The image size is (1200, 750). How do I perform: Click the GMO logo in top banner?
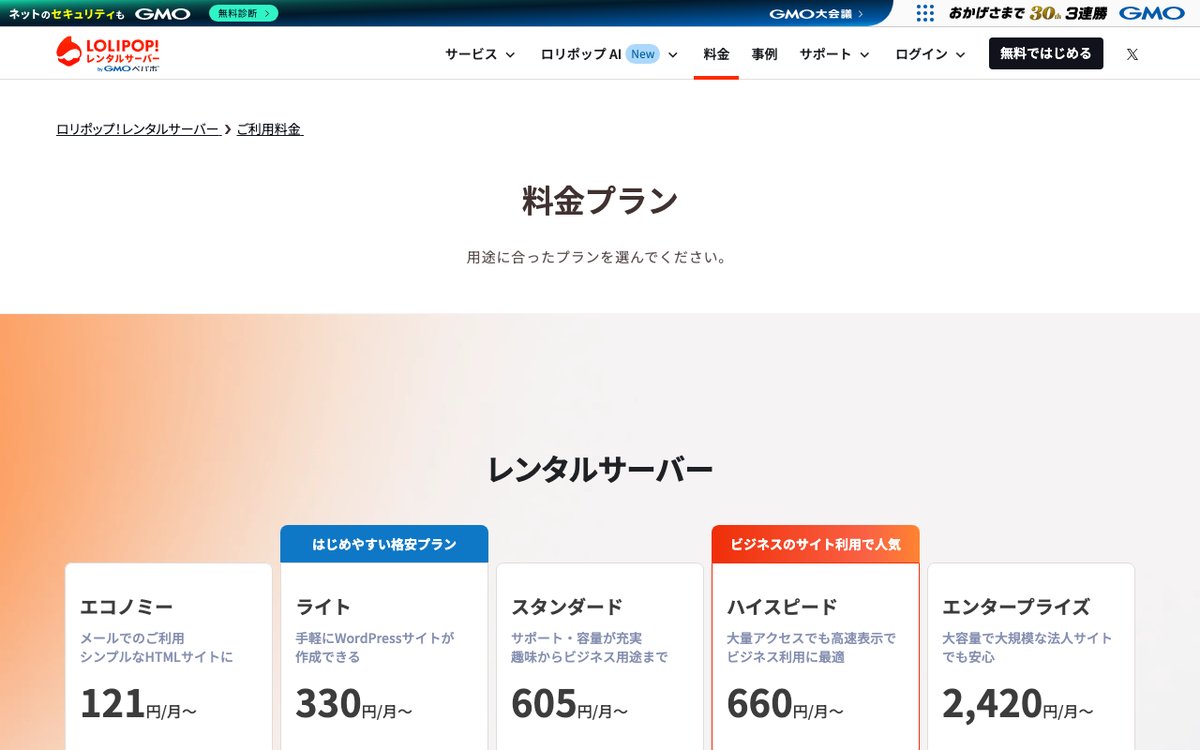coord(163,13)
